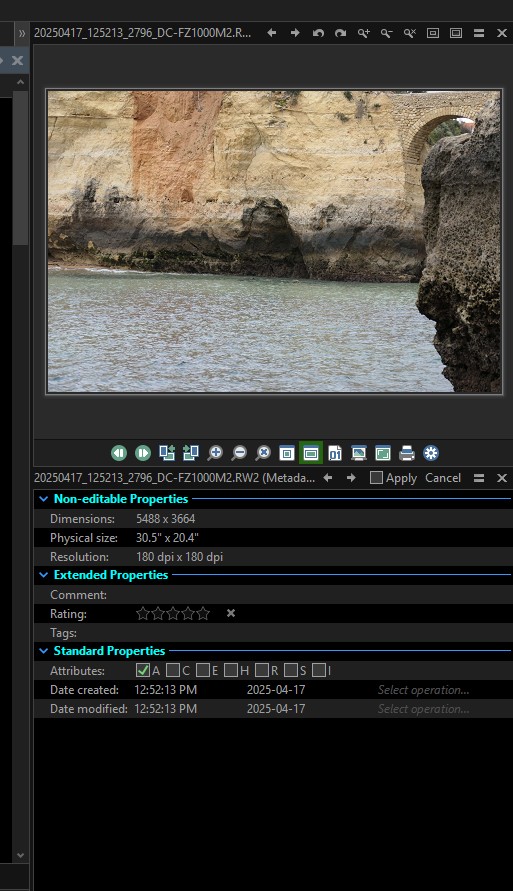Uncheck the A (Archive) attribute checkbox
513x891 pixels.
(143, 670)
